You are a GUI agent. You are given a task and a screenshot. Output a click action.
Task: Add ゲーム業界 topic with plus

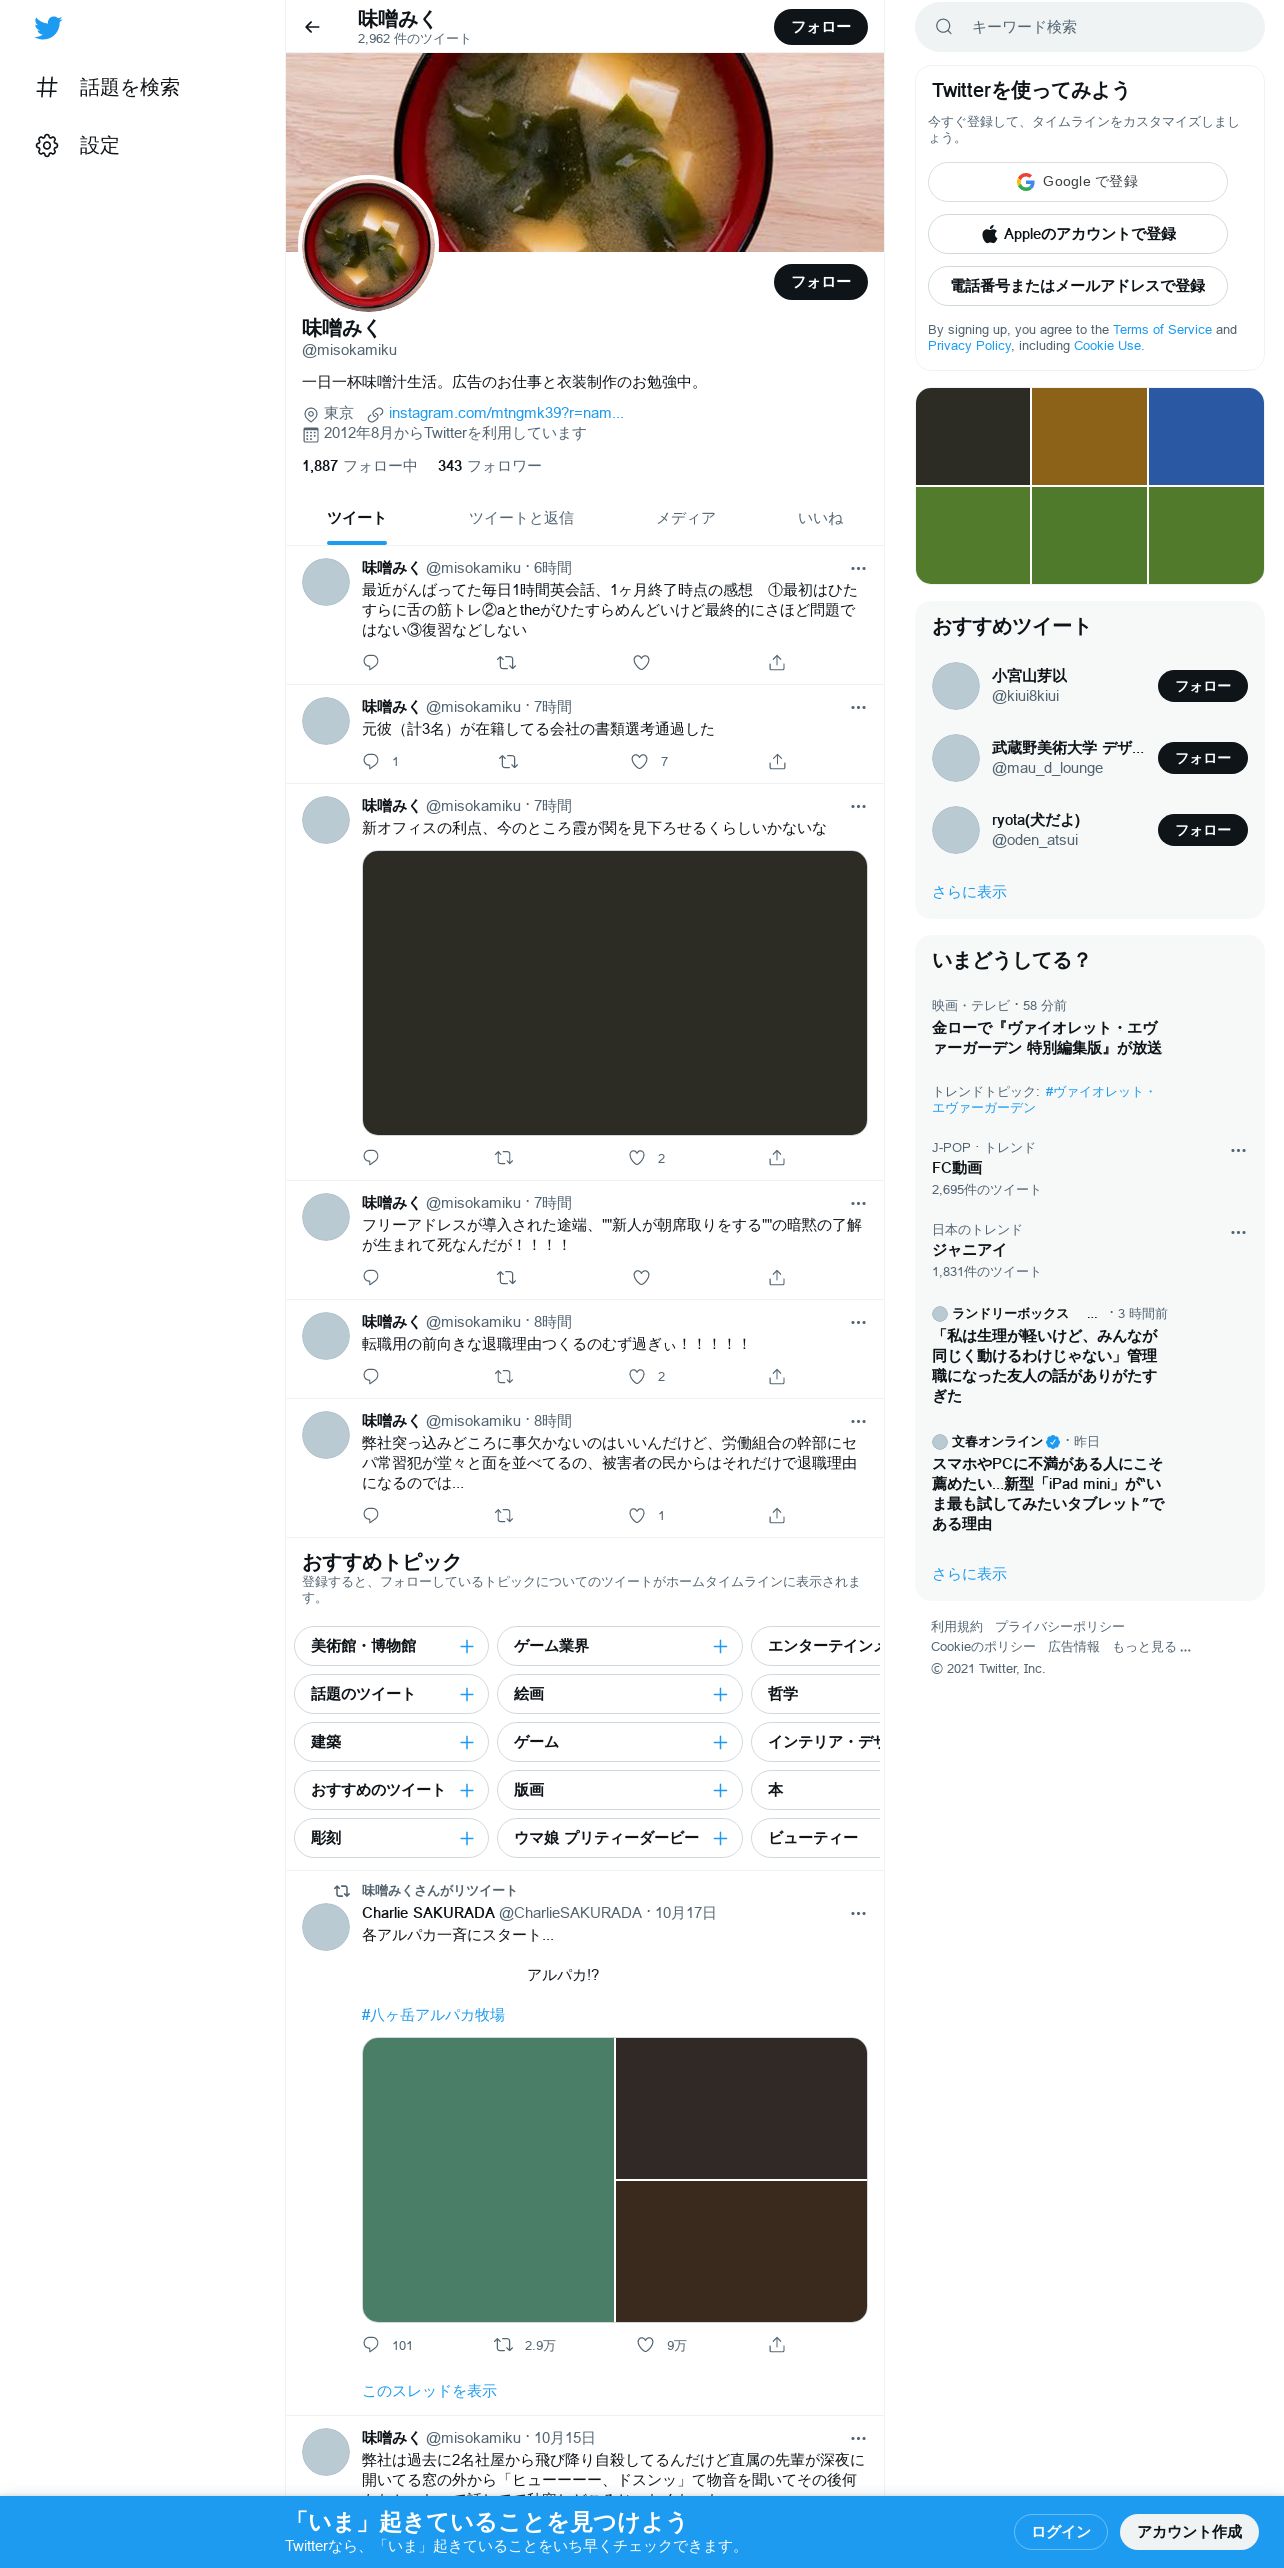[720, 1646]
